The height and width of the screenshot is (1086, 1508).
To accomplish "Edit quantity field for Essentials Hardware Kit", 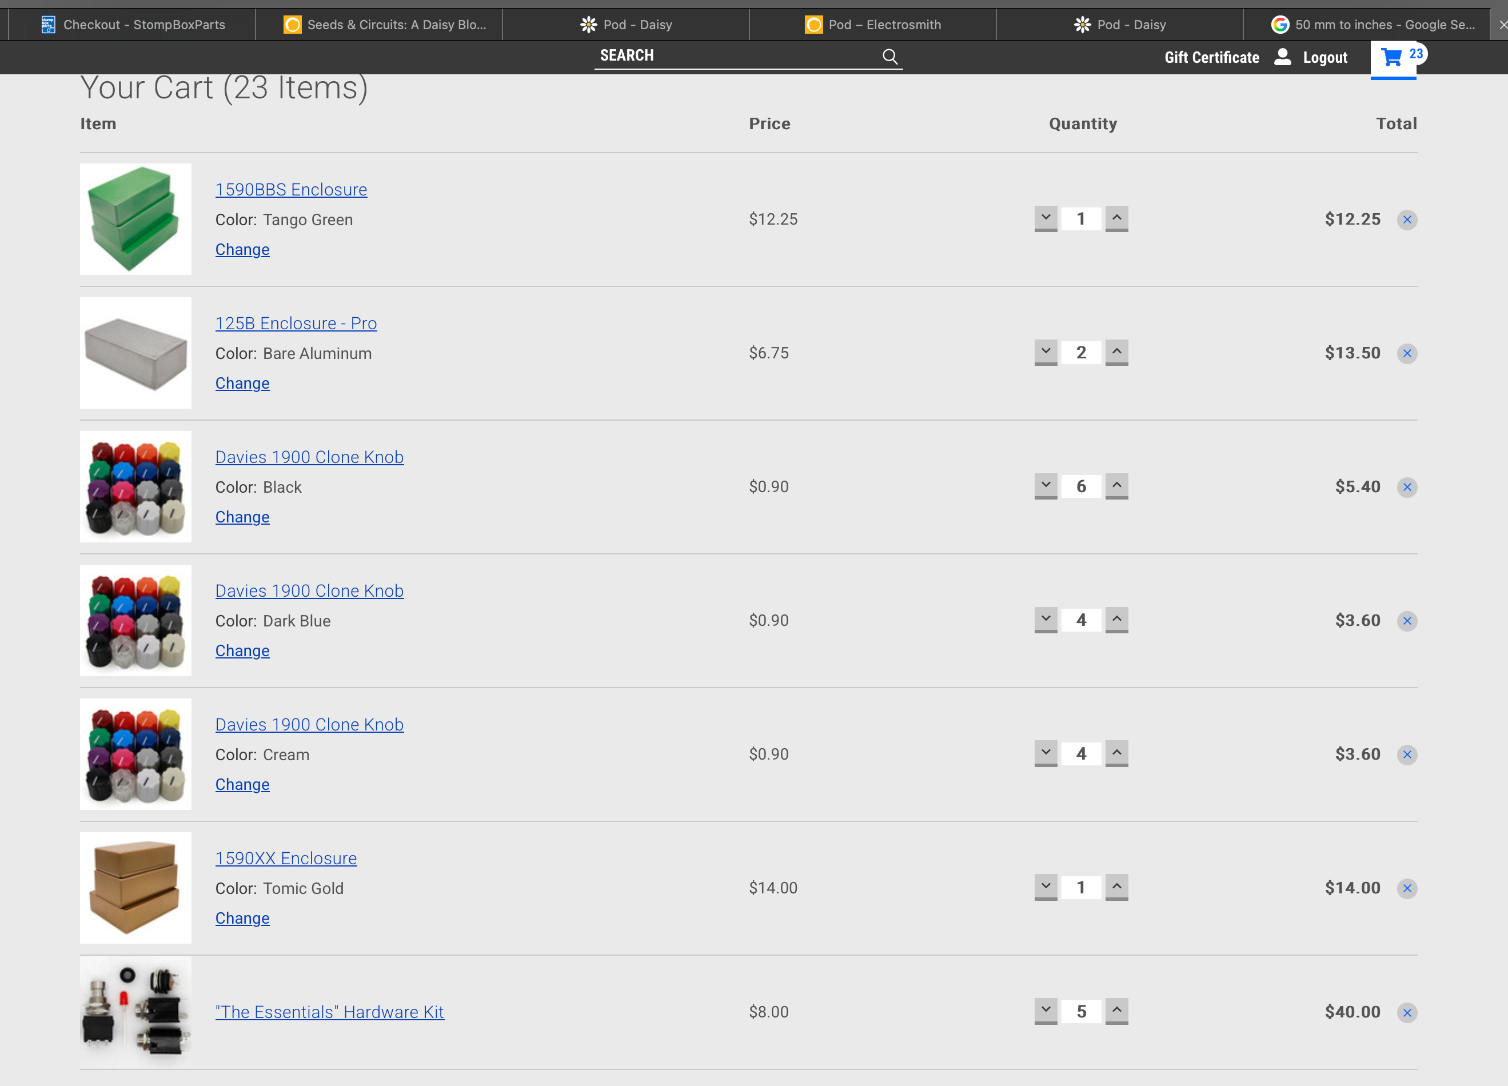I will tap(1081, 1012).
